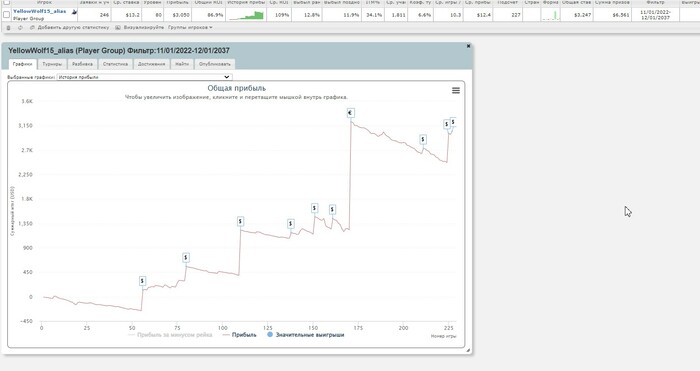Expand the 'Группы игроков' dropdown
The height and width of the screenshot is (371, 700).
(190, 28)
